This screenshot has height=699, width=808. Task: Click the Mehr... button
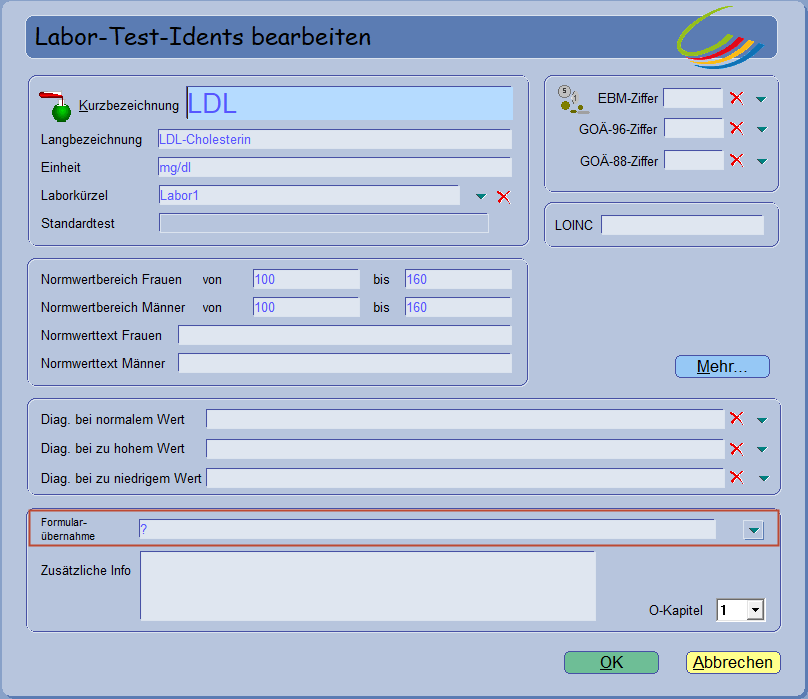click(722, 366)
